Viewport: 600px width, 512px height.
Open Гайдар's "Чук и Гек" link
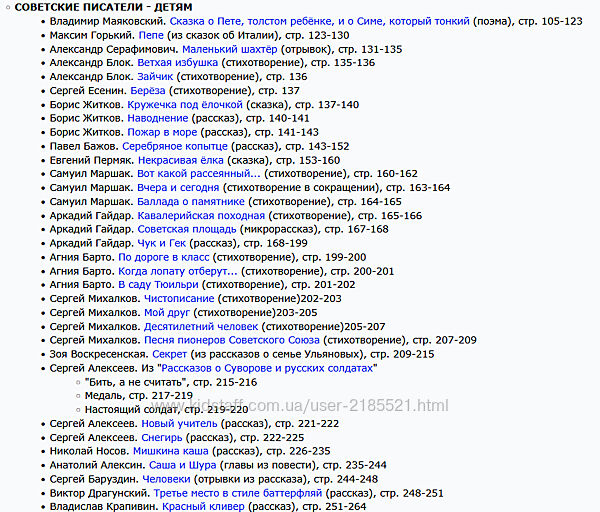[163, 243]
